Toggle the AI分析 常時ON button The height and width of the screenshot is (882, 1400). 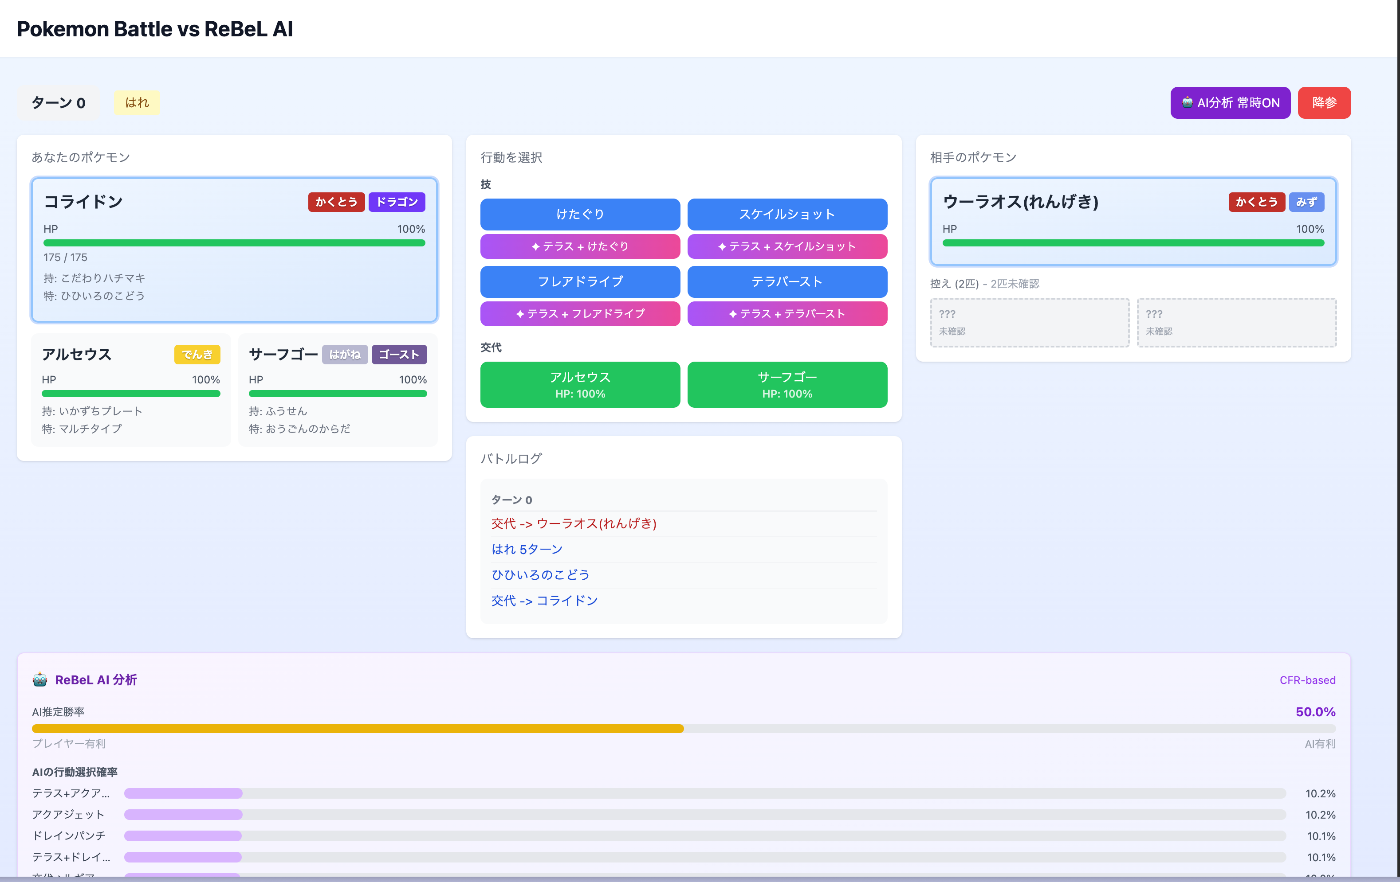pyautogui.click(x=1231, y=103)
